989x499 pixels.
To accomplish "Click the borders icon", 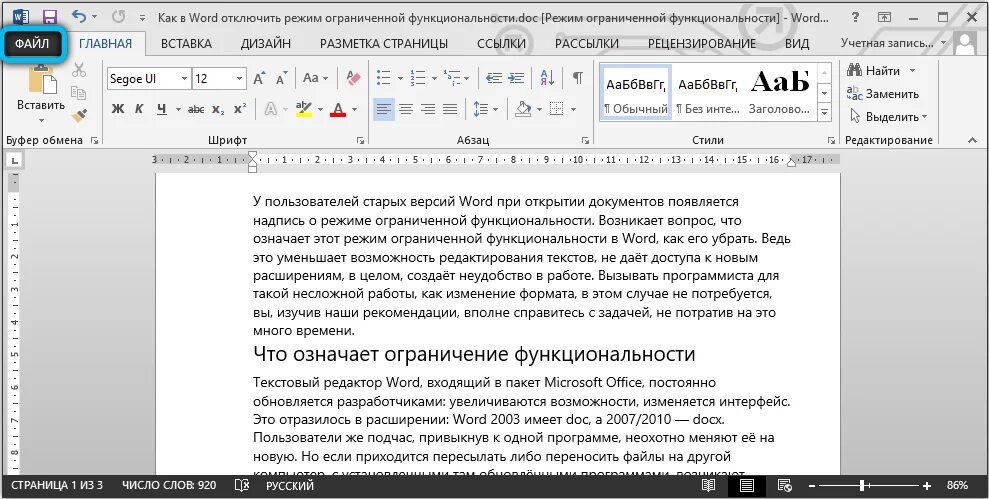I will 556,109.
